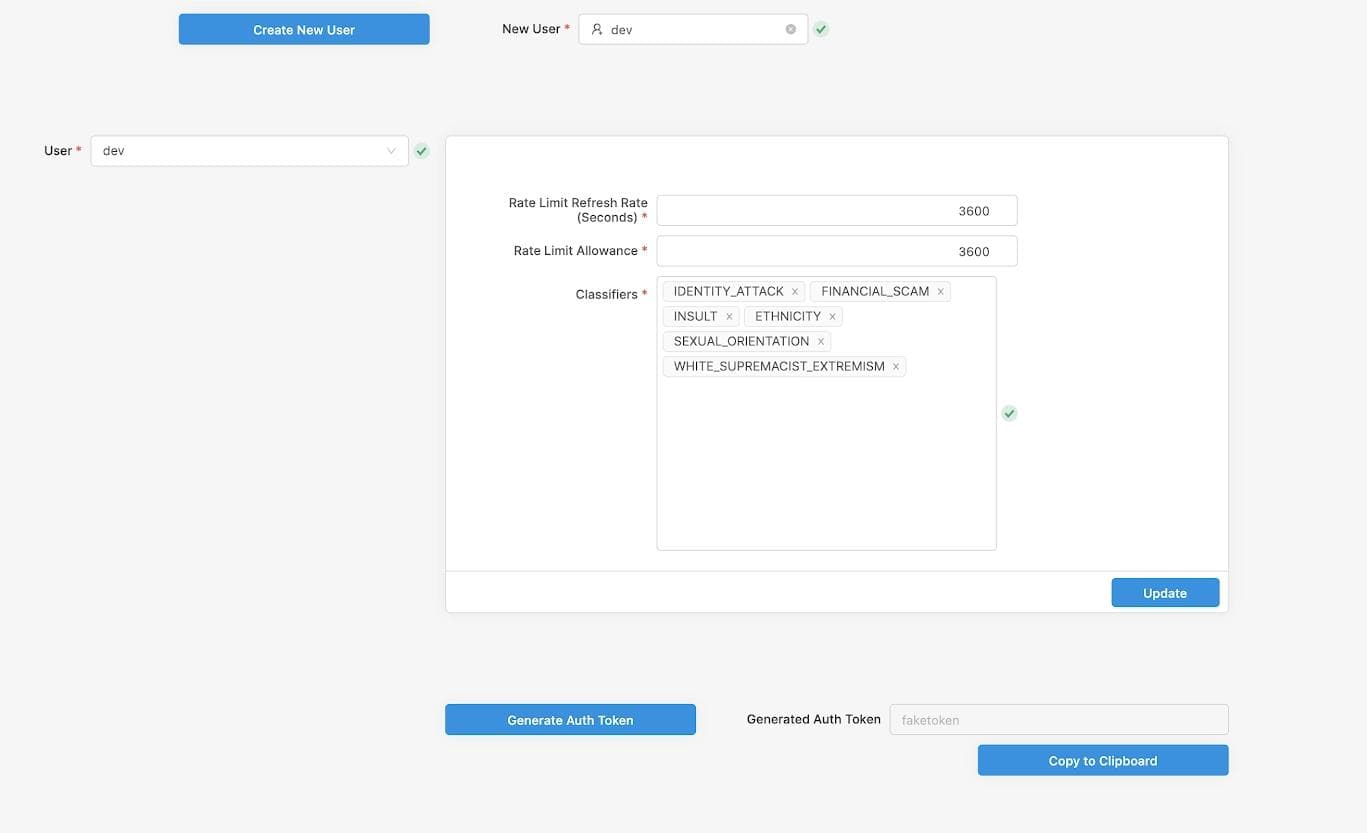Click Copy to Clipboard button

click(1102, 760)
